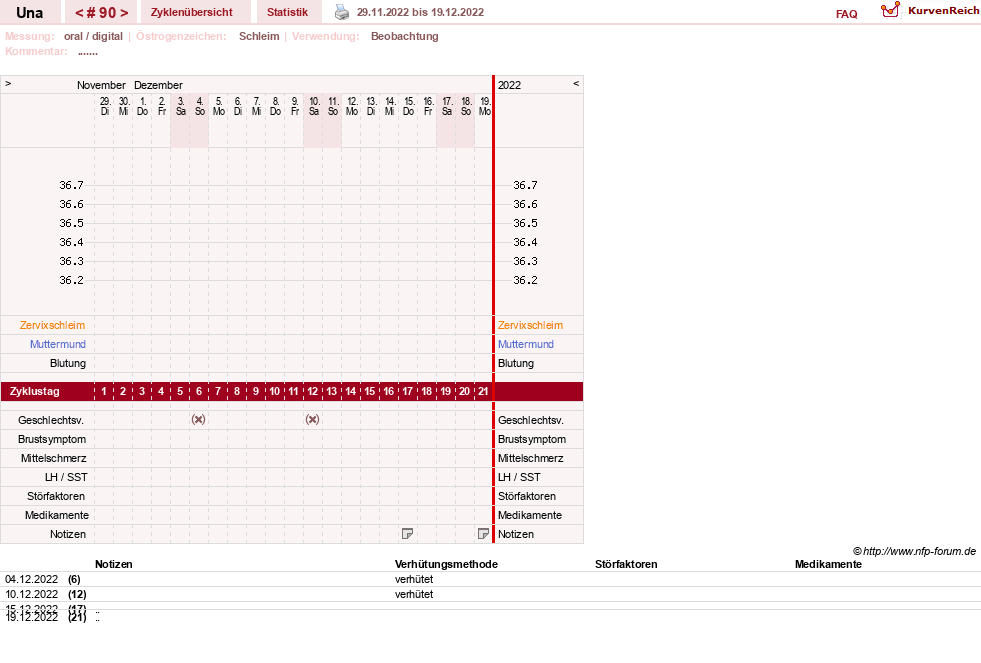Click the Zyklustag row label

(x=35, y=392)
